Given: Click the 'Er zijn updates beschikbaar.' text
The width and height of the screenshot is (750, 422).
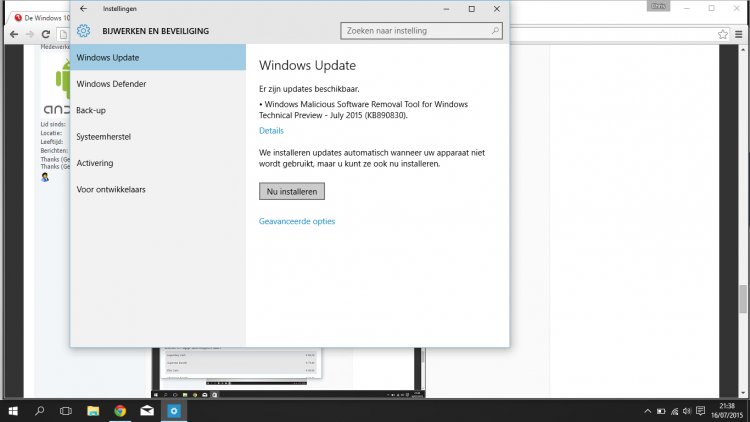Looking at the screenshot, I should pos(309,89).
